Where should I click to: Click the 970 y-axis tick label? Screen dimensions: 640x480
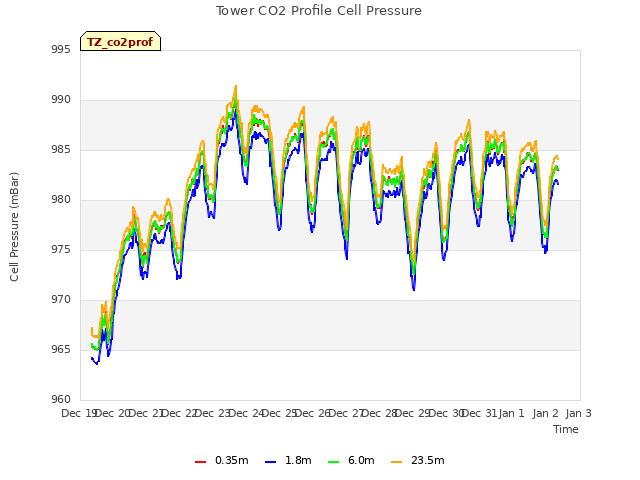point(61,300)
